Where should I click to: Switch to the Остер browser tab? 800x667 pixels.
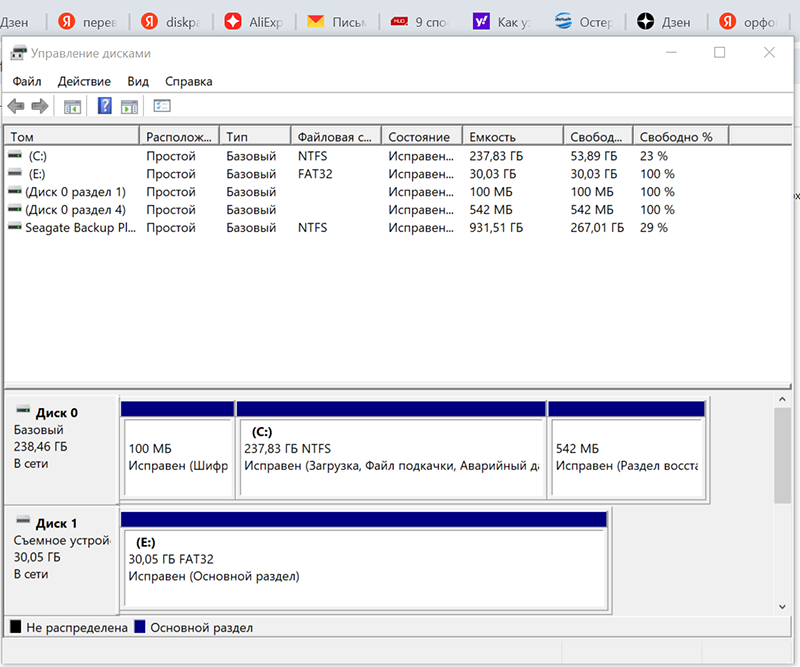(x=585, y=22)
